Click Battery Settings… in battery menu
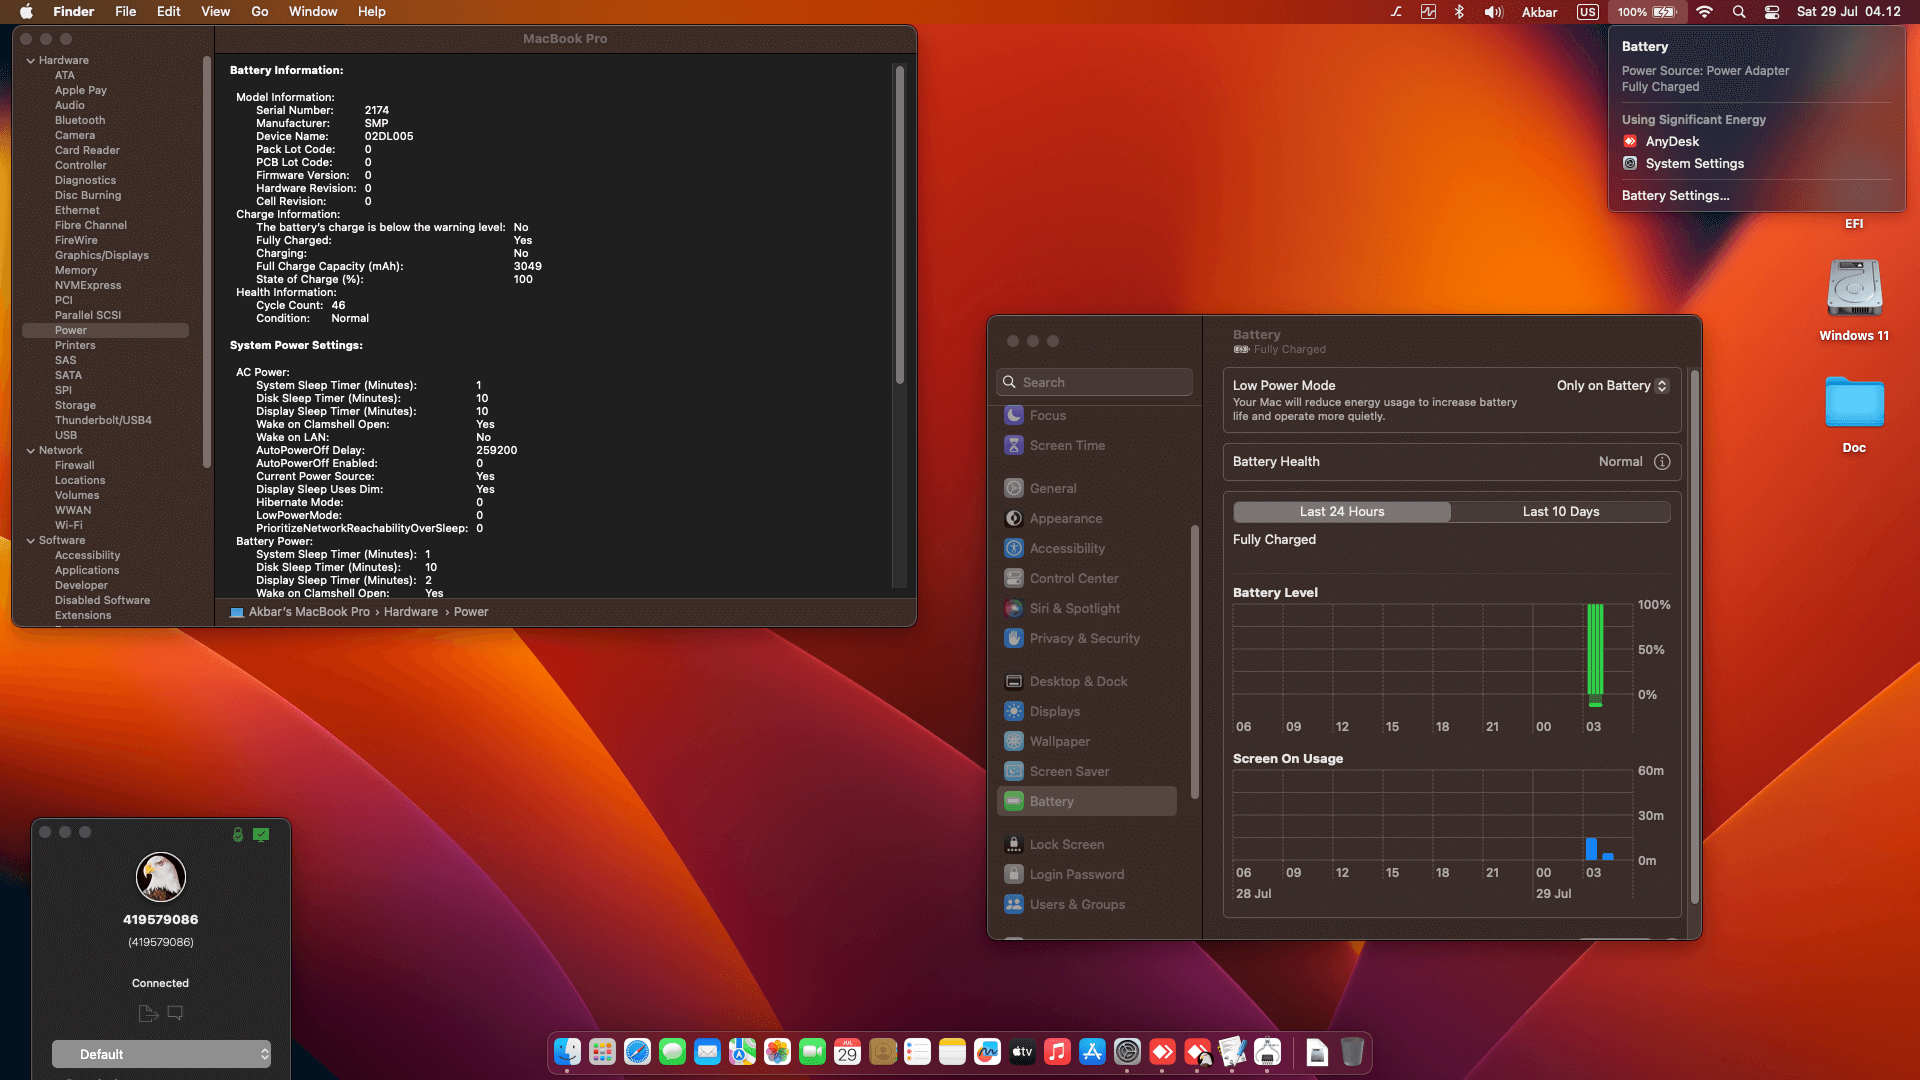Viewport: 1920px width, 1080px height. (1675, 196)
